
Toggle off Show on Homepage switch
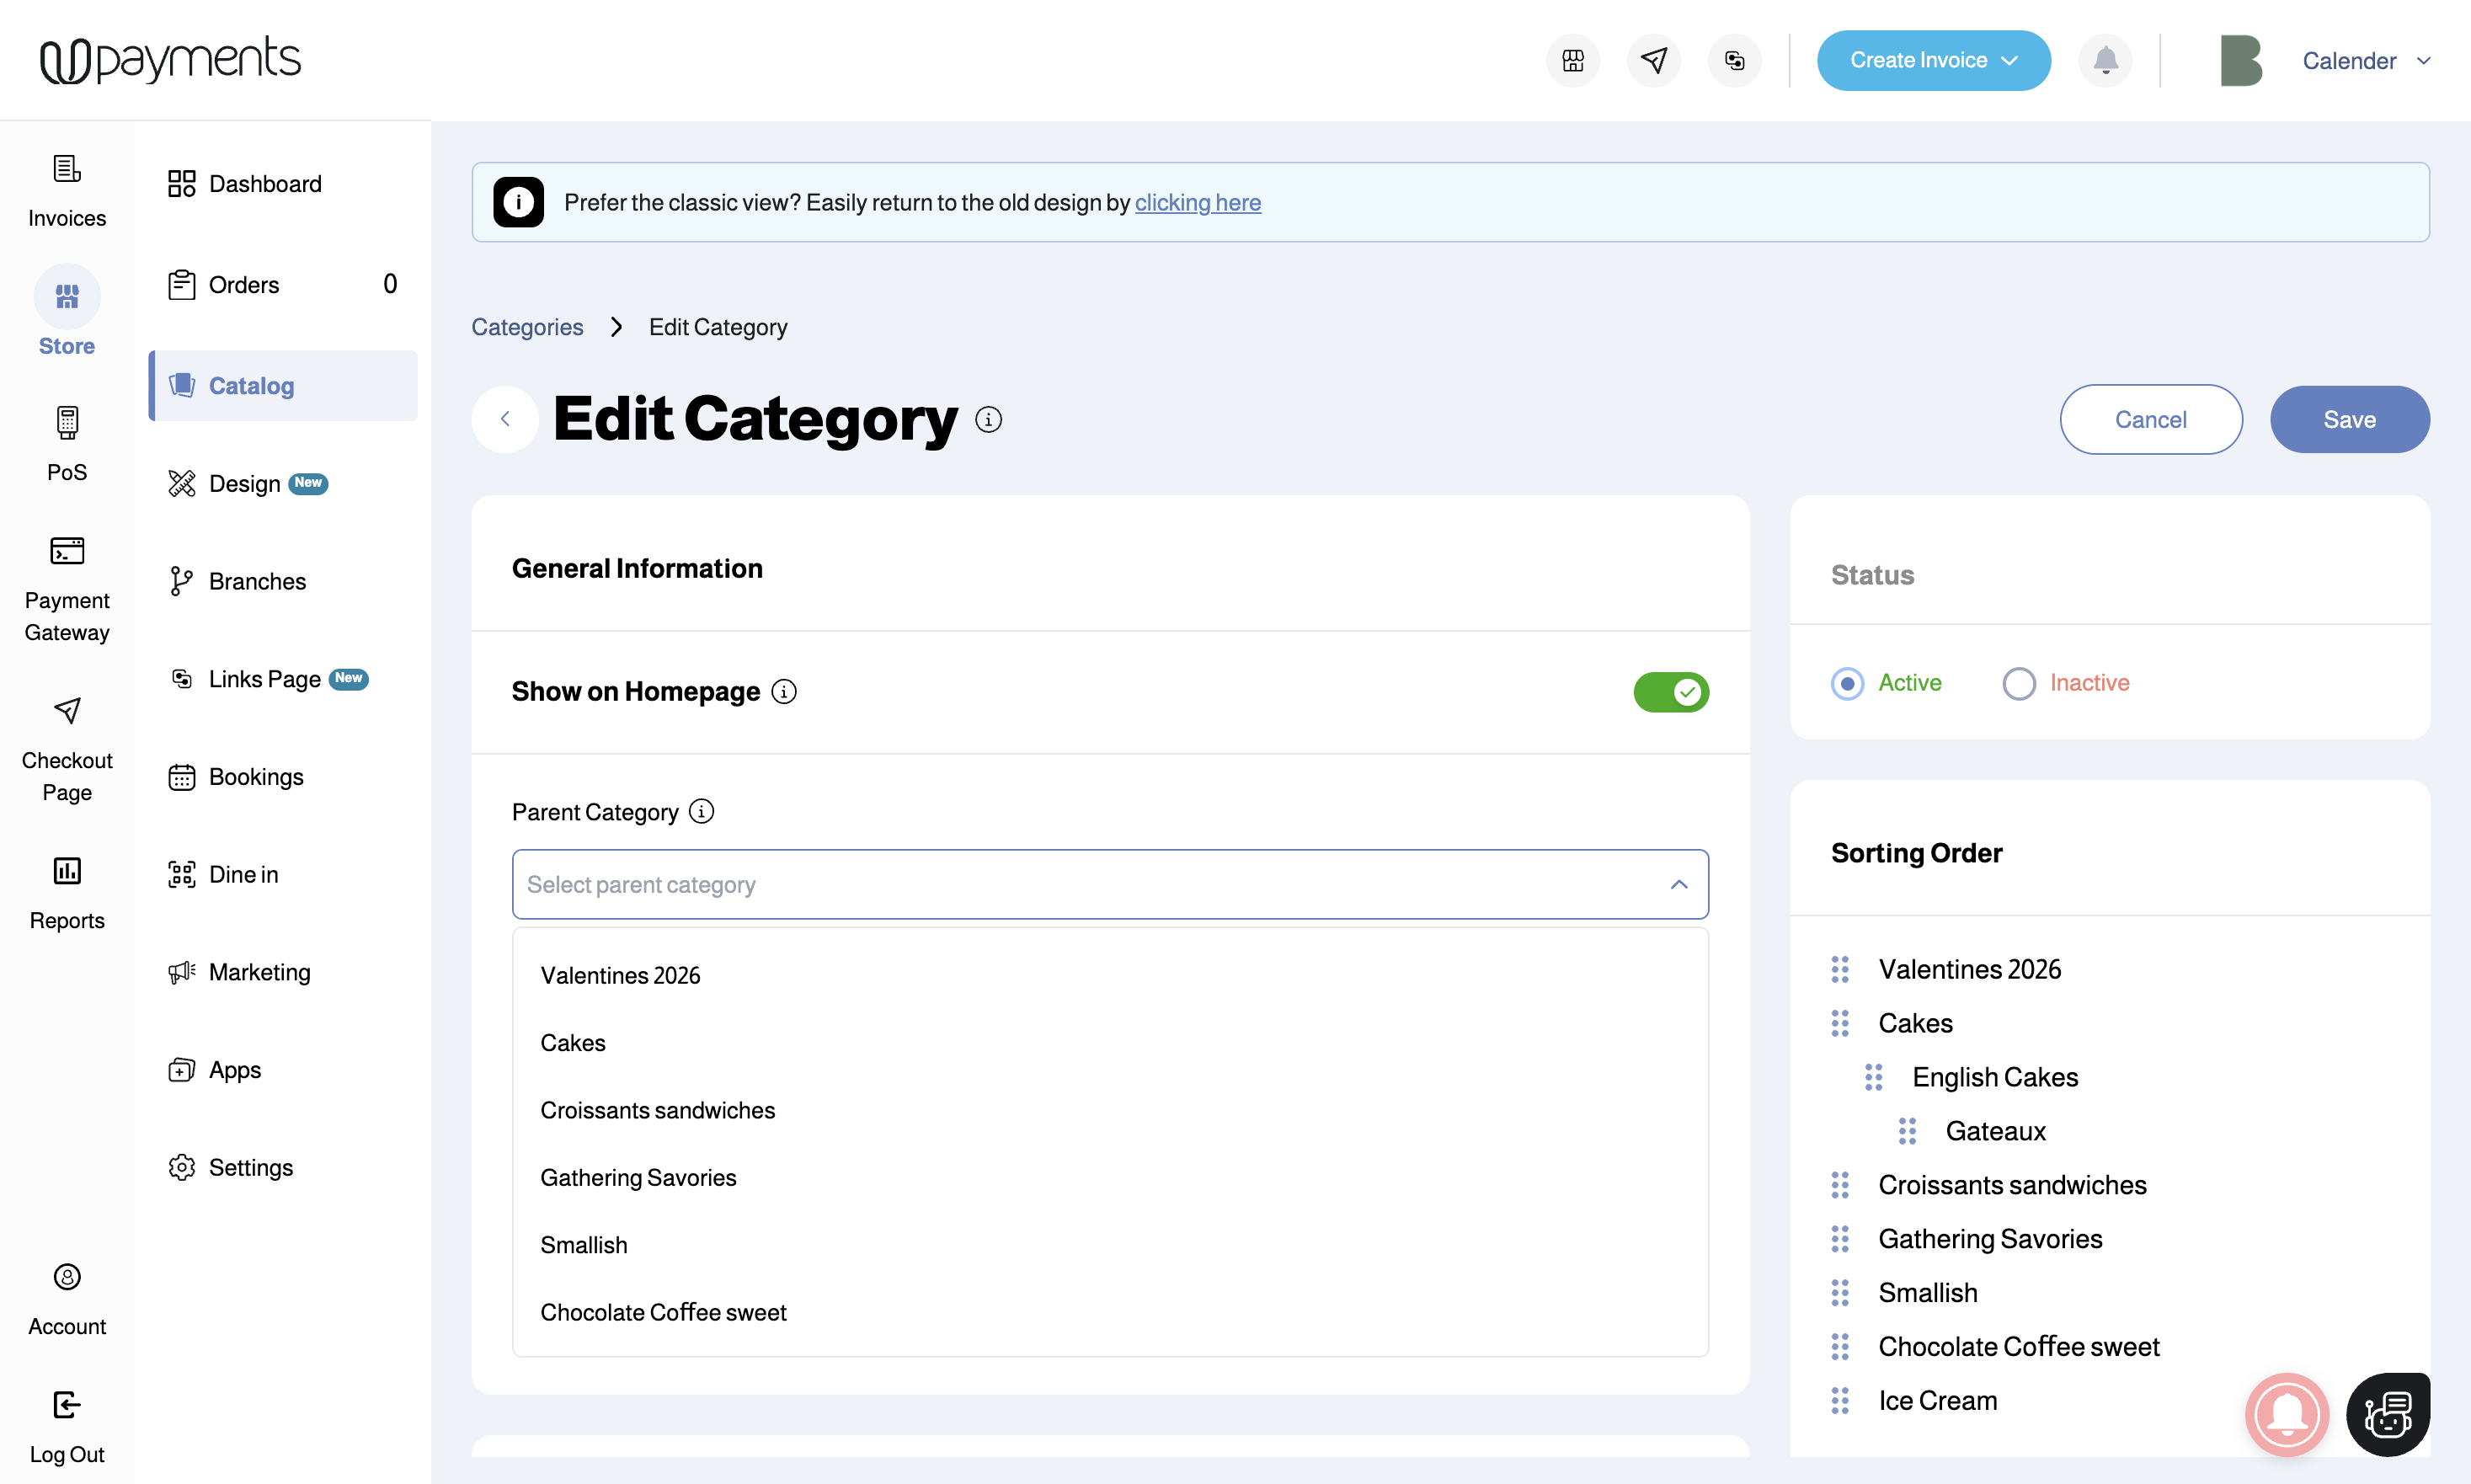tap(1671, 692)
